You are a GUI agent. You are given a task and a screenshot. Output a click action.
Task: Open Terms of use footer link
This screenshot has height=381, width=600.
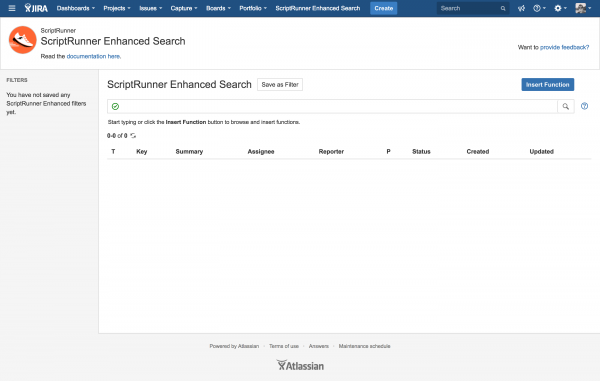(284, 346)
